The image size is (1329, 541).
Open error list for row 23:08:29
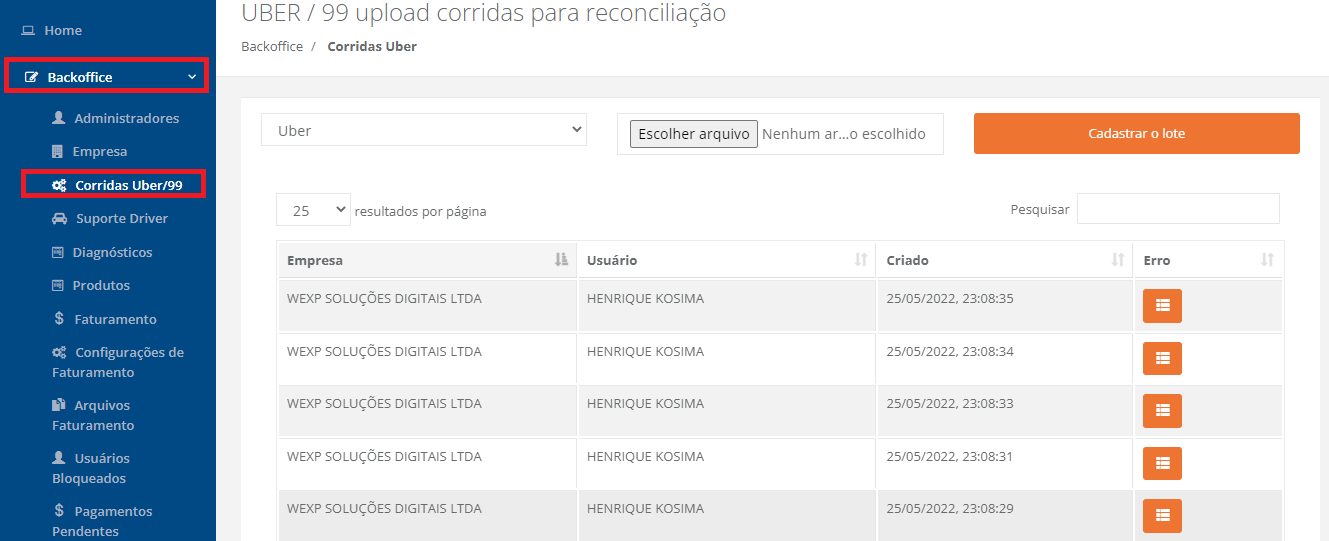1162,516
